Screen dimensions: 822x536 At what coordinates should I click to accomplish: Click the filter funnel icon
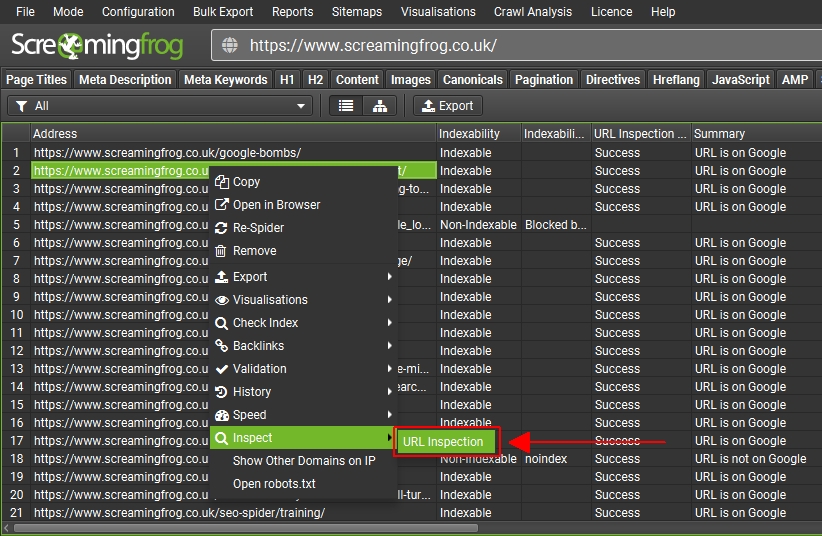coord(21,106)
